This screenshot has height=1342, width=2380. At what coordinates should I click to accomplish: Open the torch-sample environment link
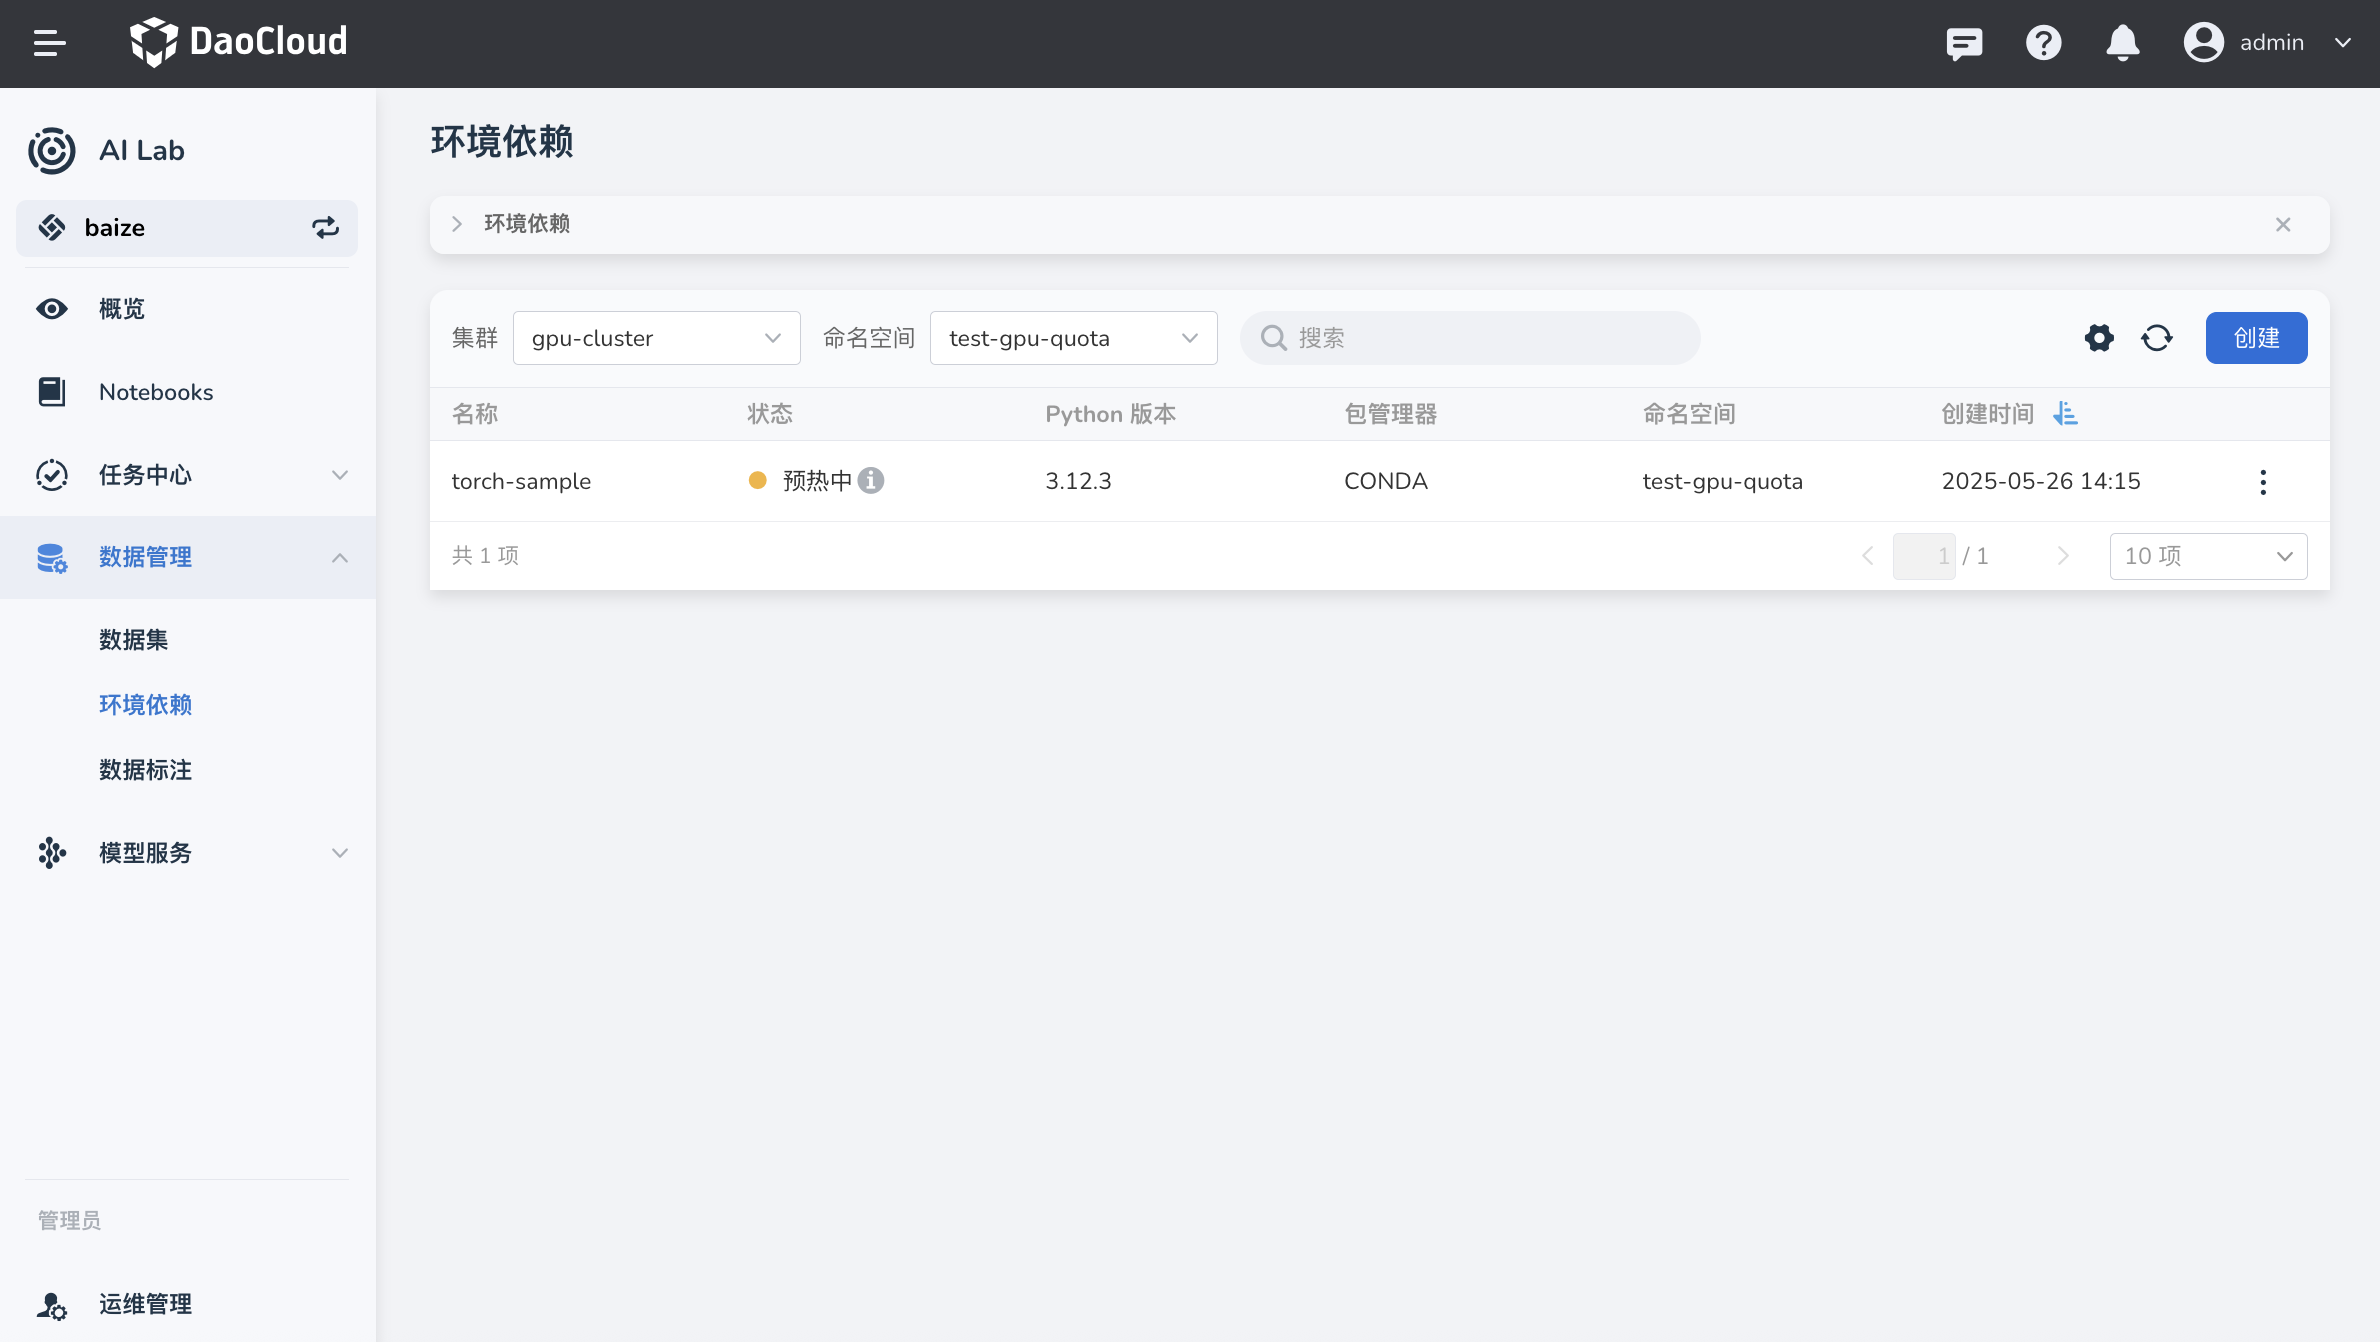[521, 481]
